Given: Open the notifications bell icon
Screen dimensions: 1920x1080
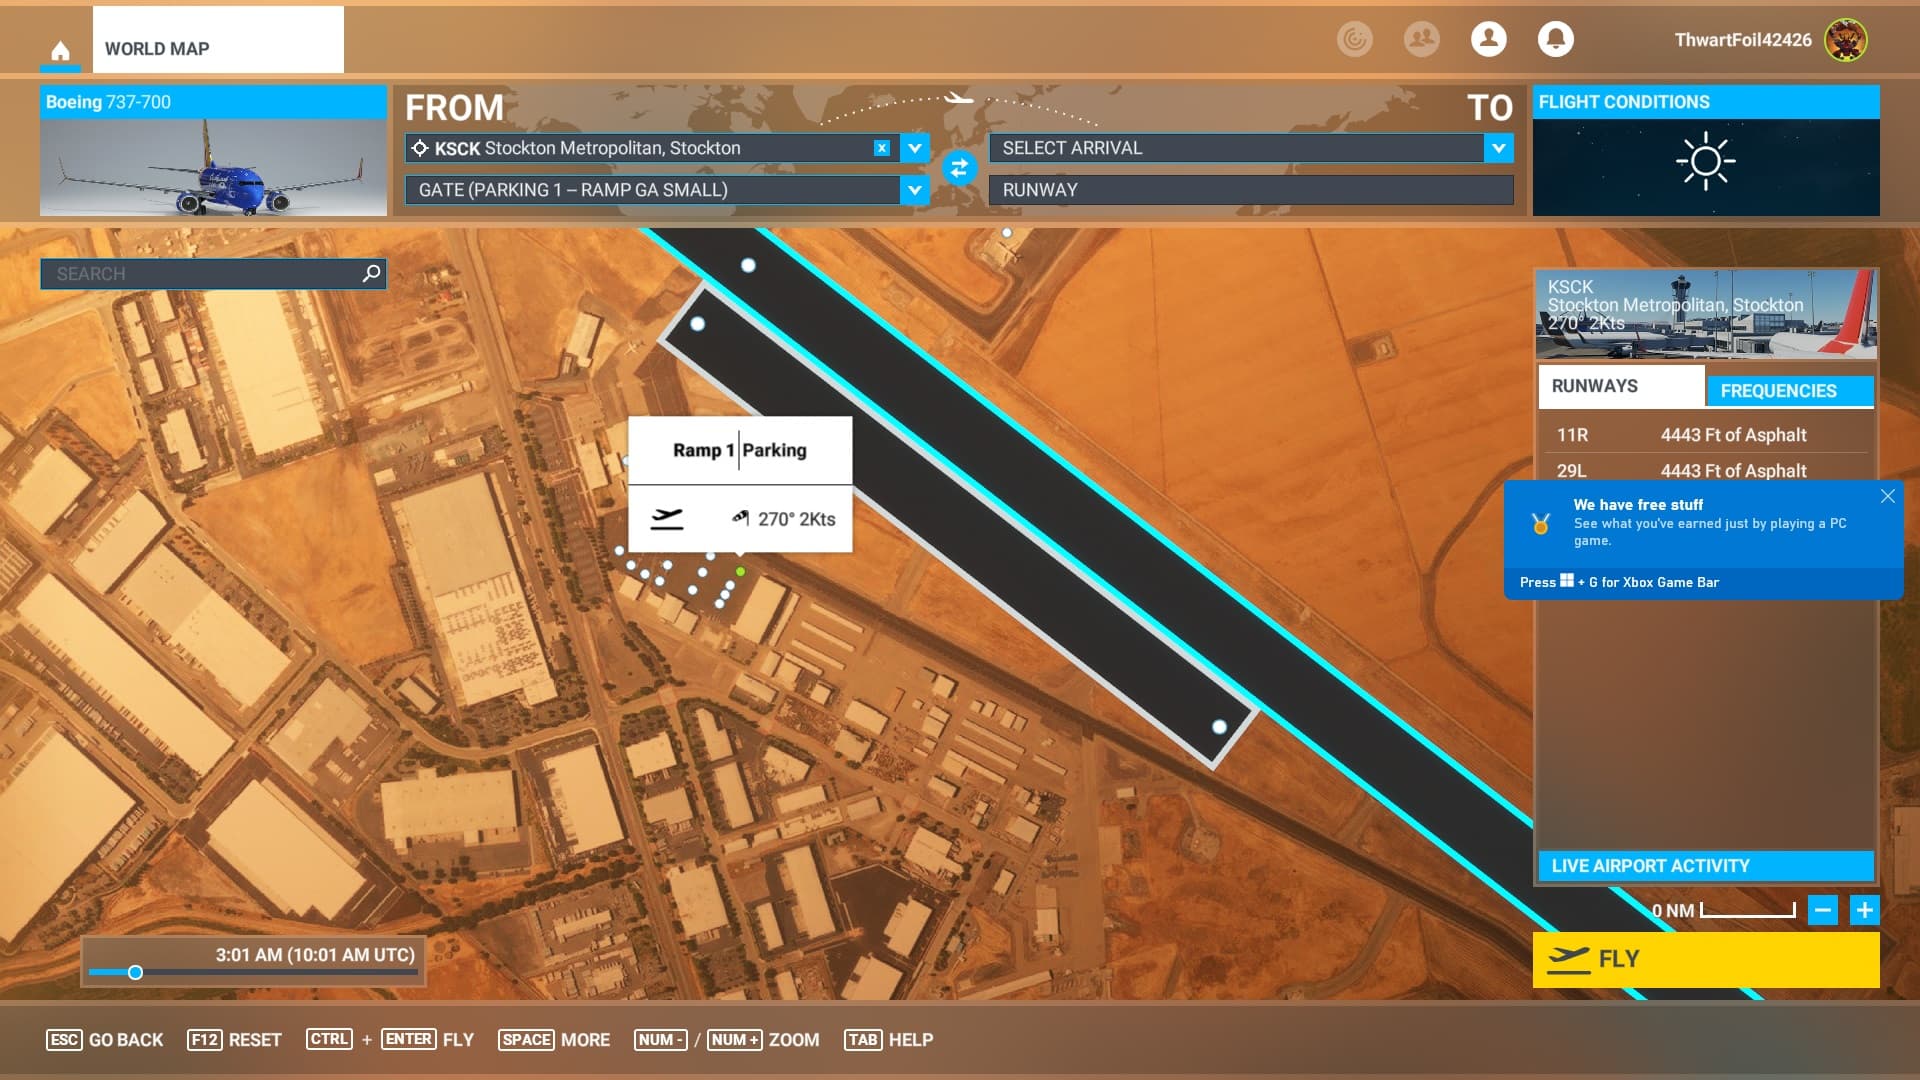Looking at the screenshot, I should coord(1555,39).
